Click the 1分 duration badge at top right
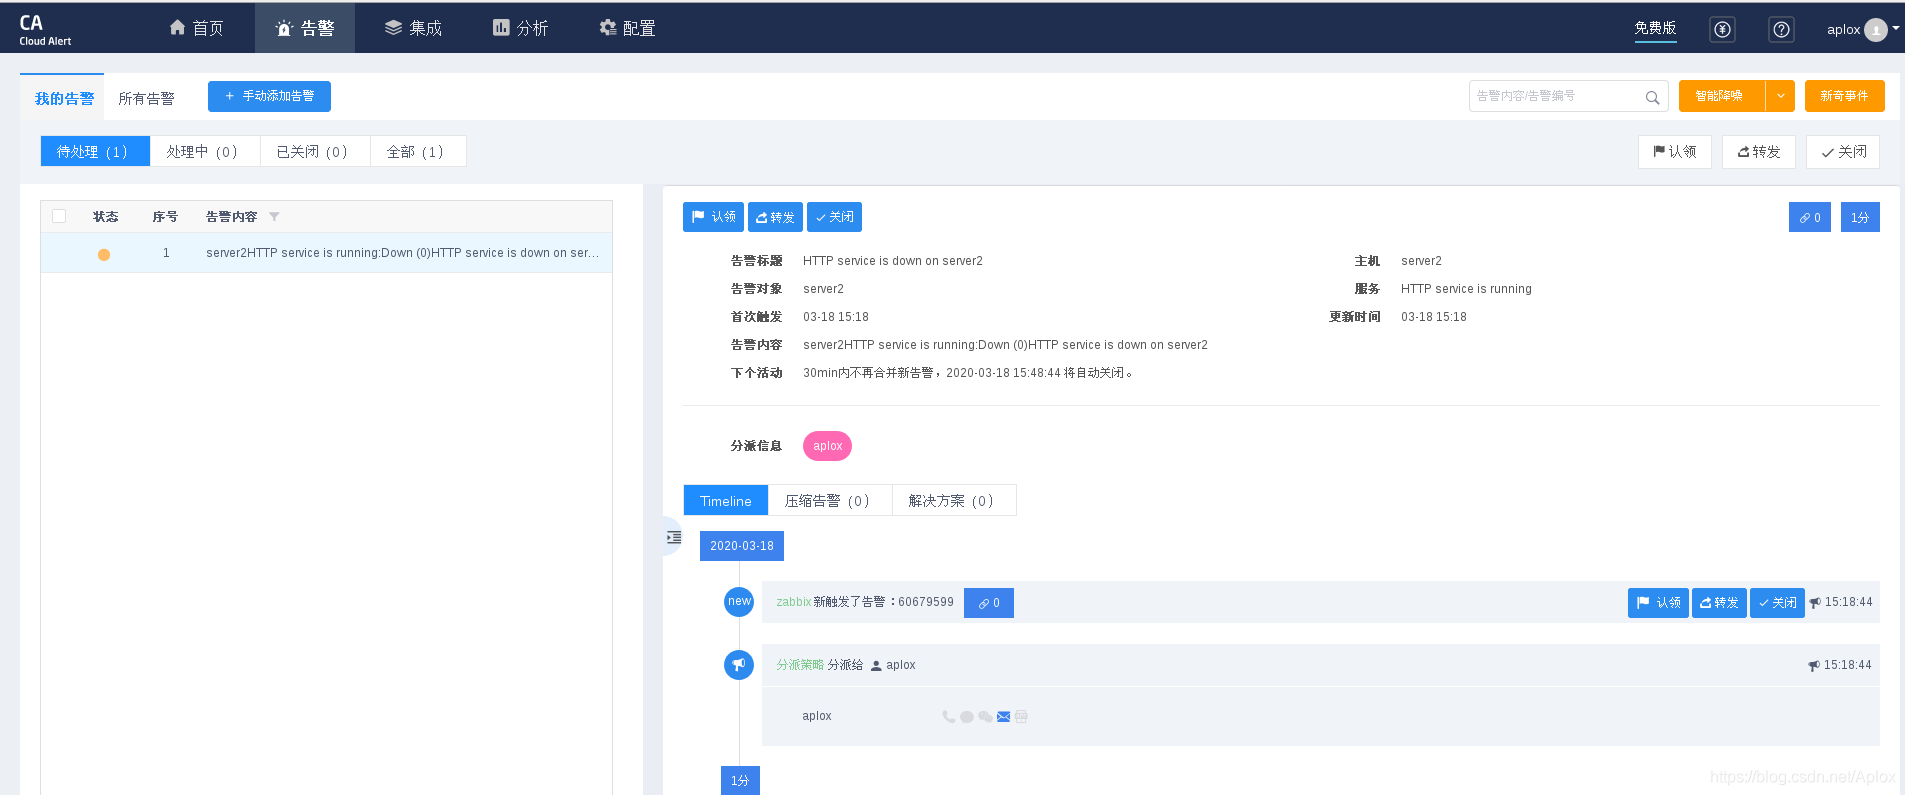1905x795 pixels. pyautogui.click(x=1860, y=217)
